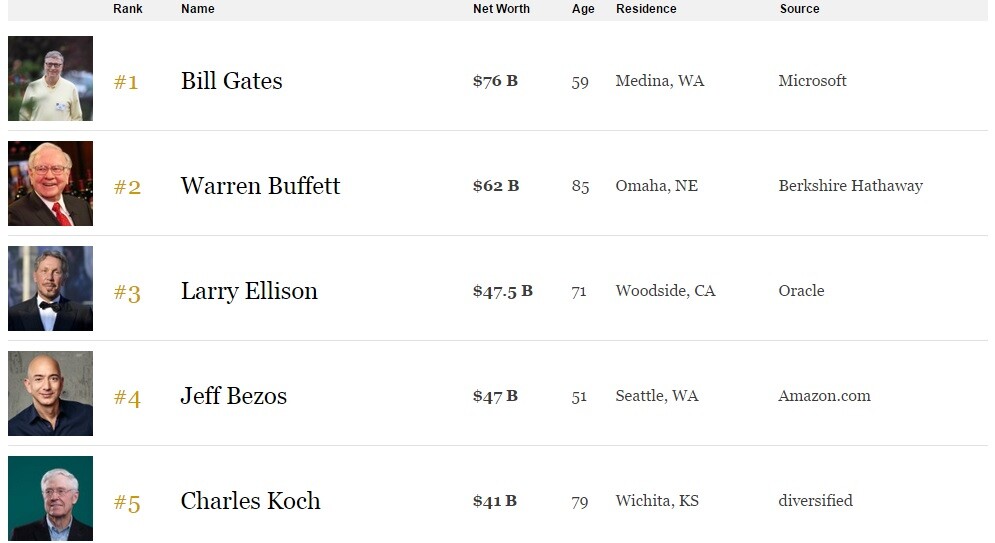Open Bill Gates profile photo
The width and height of the screenshot is (995, 543).
click(x=50, y=79)
